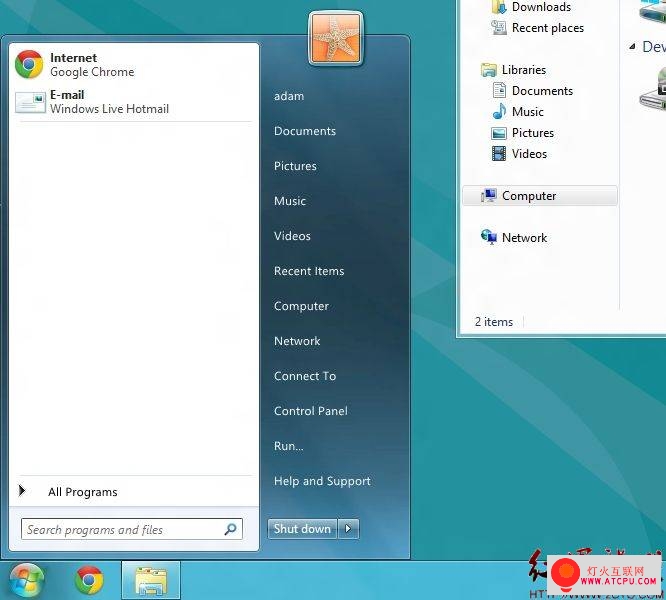This screenshot has width=666, height=600.
Task: Select Run... in the Start menu
Action: [288, 446]
